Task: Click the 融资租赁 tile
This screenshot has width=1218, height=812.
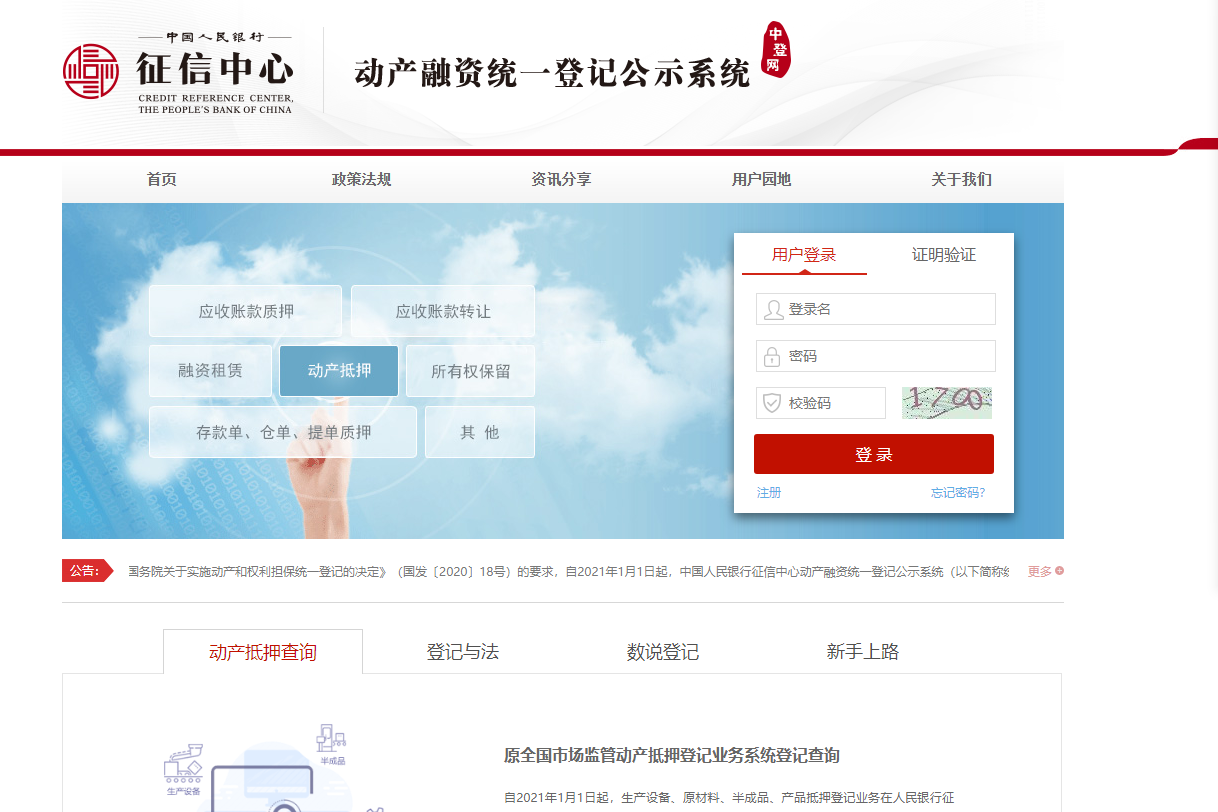Action: (210, 371)
